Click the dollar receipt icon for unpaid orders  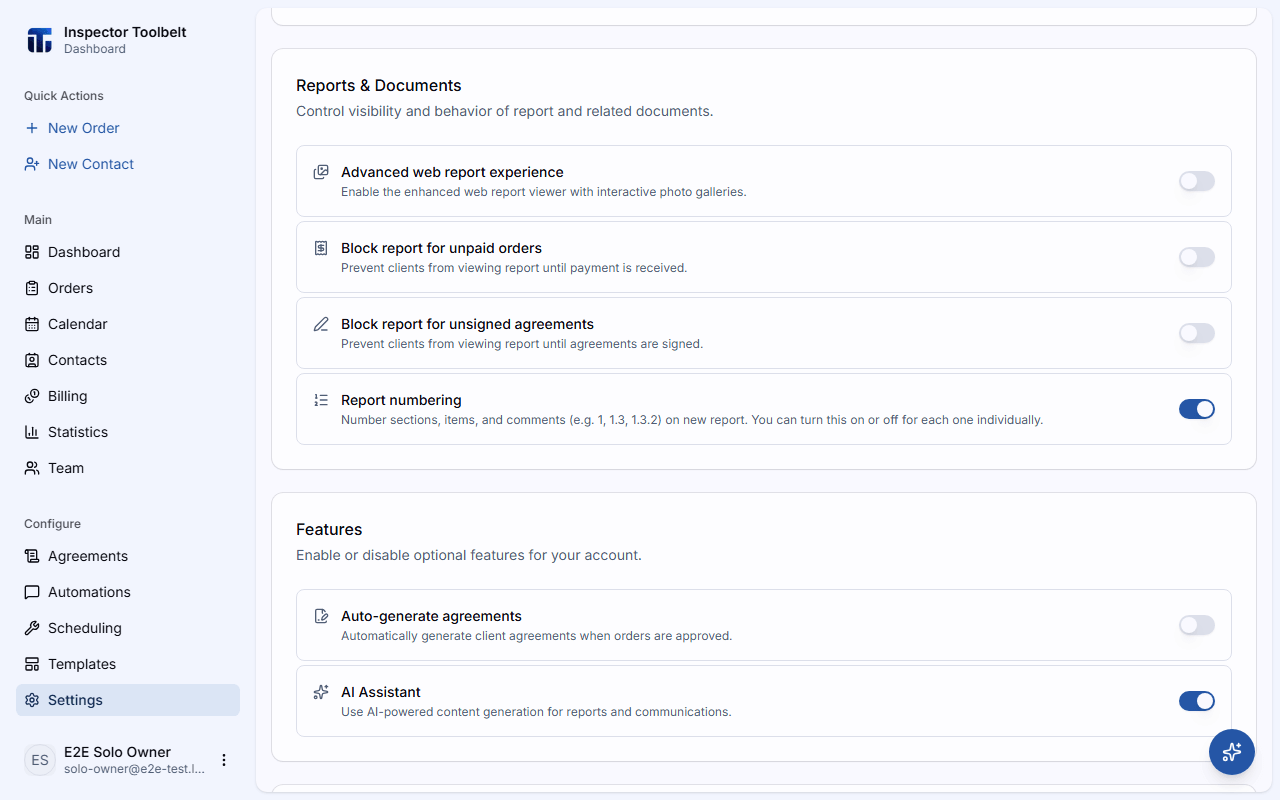click(x=321, y=248)
